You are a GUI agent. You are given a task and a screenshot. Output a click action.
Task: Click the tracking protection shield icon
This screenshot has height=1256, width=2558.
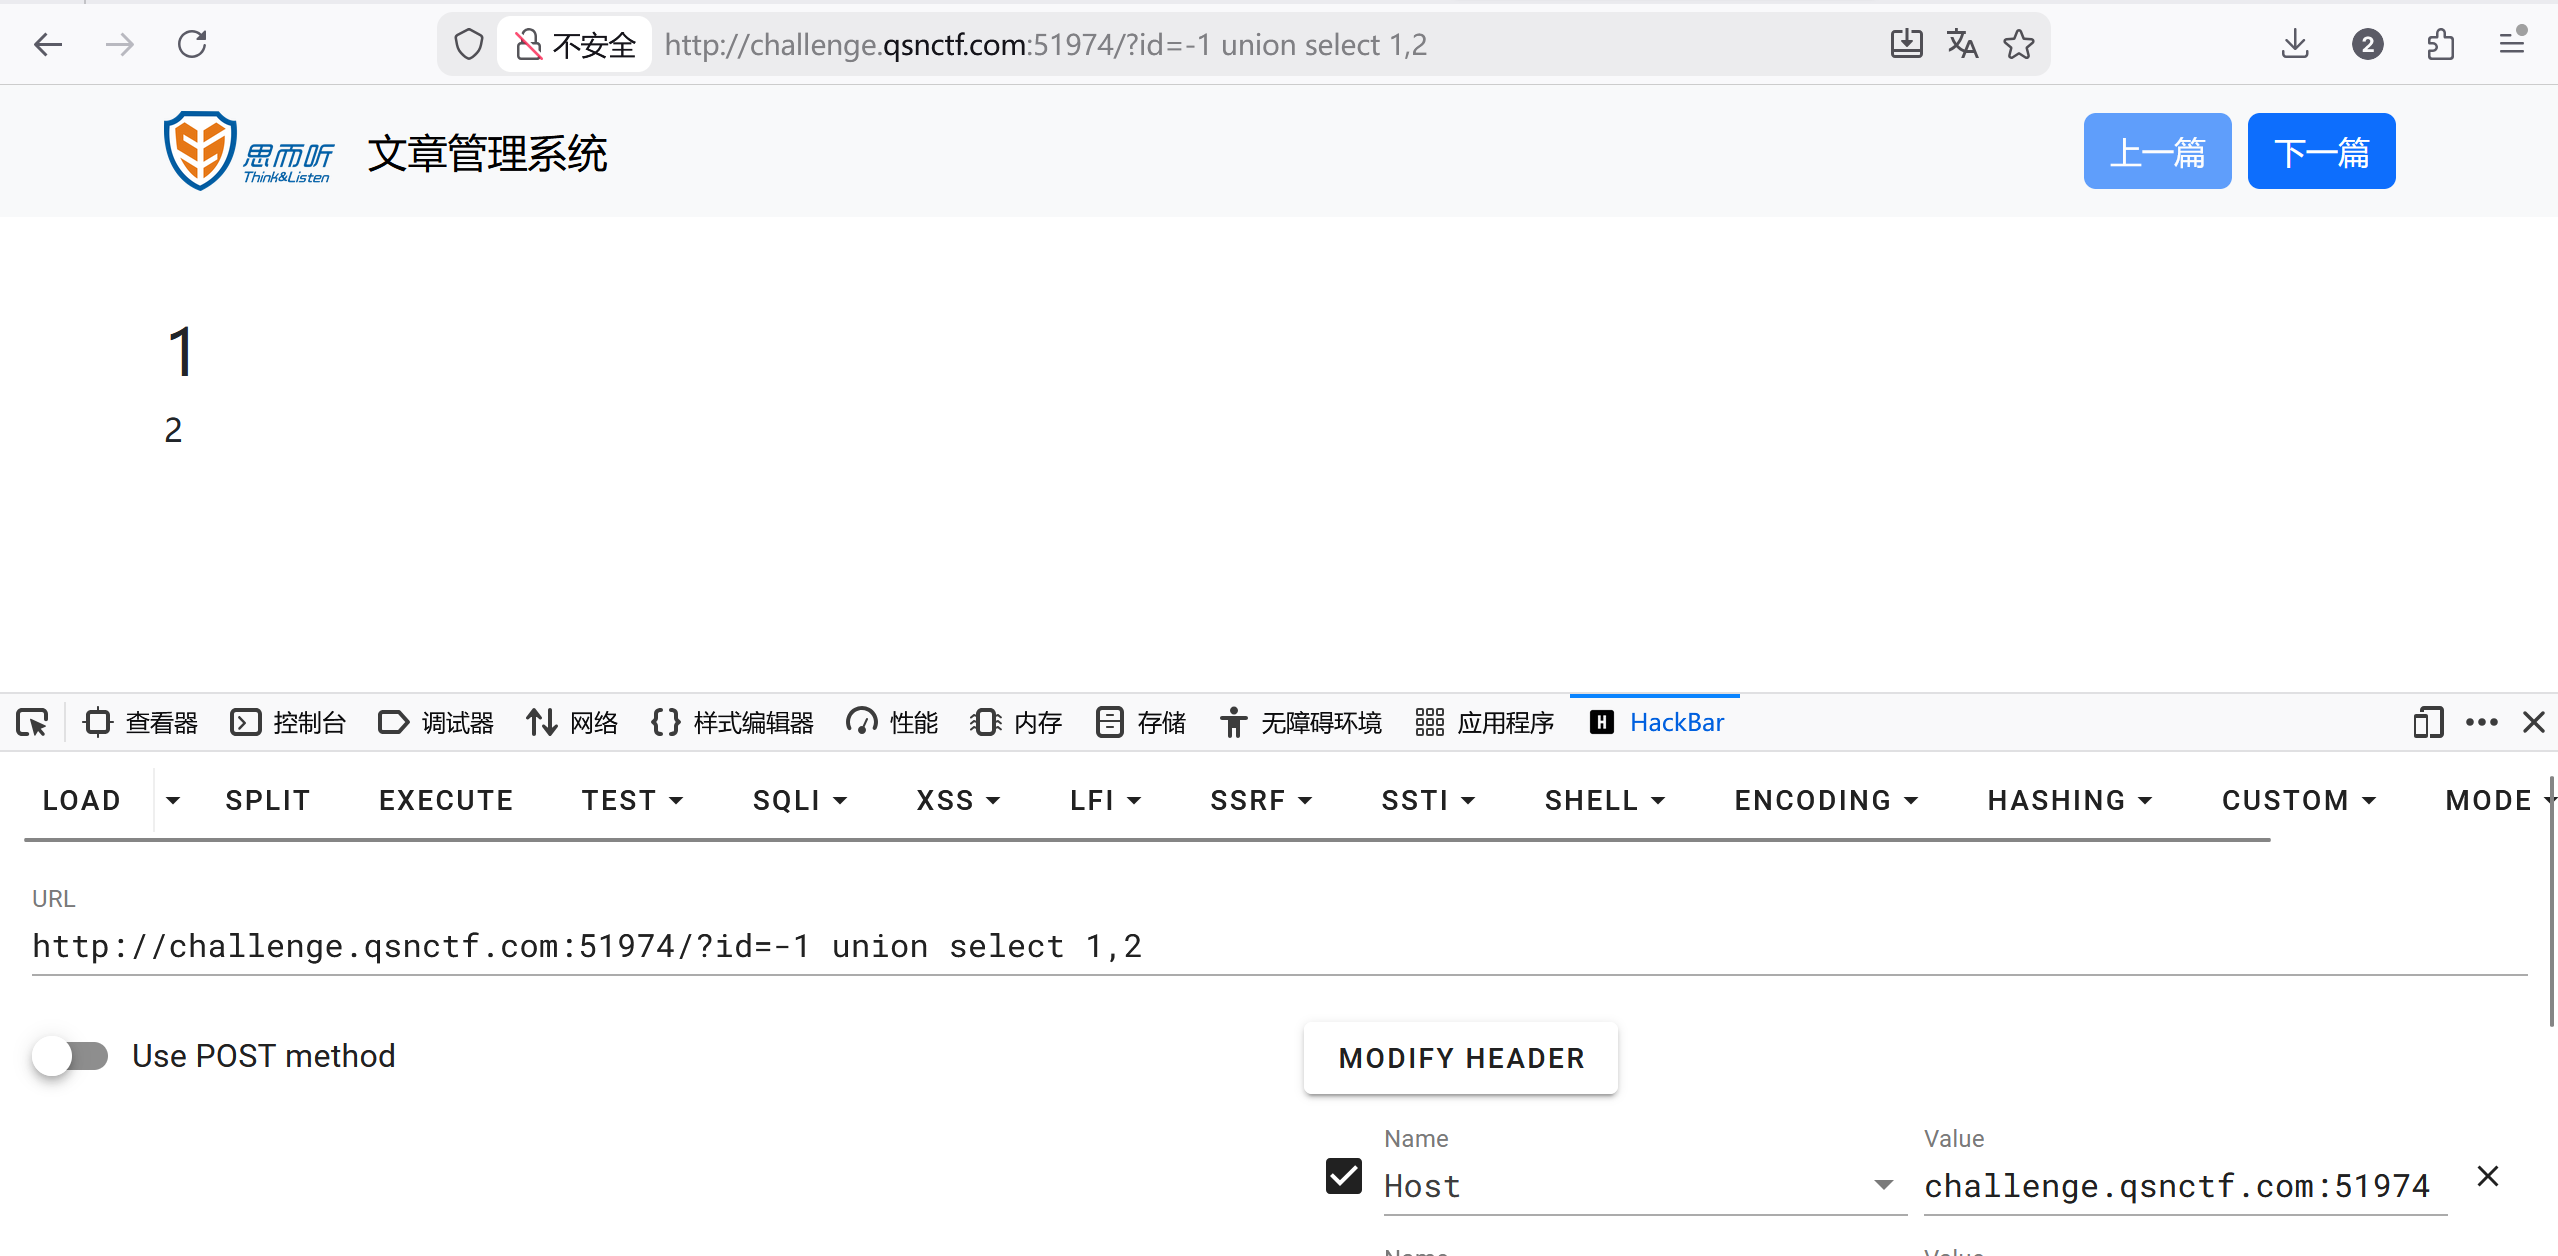pos(468,44)
